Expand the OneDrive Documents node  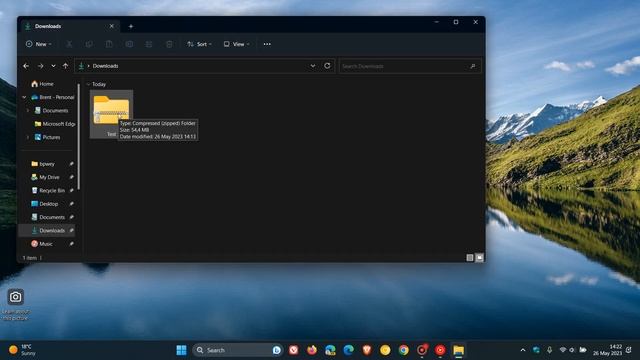point(28,111)
